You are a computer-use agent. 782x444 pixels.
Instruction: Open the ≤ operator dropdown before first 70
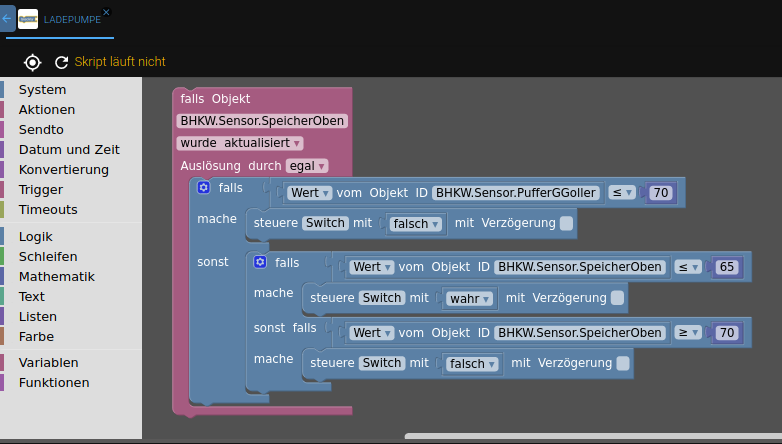(x=621, y=193)
